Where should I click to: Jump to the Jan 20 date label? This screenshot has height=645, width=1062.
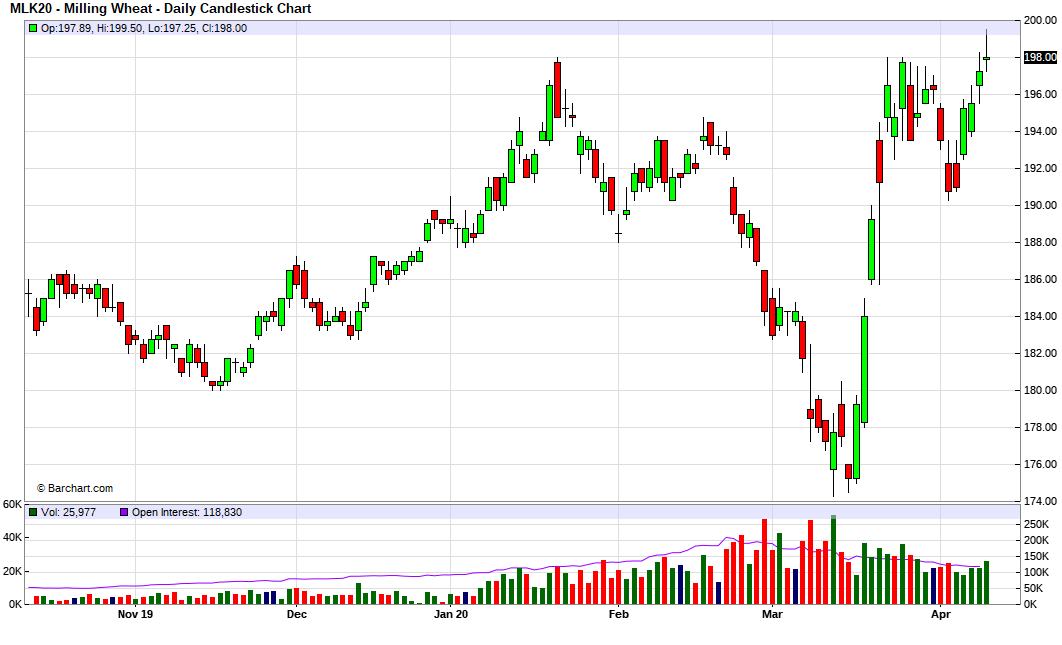(450, 615)
